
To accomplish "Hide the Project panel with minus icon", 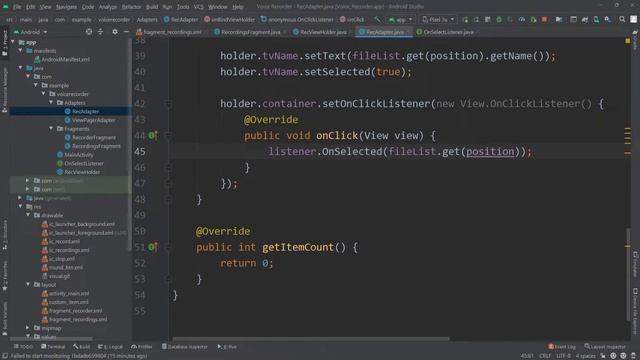I will click(126, 31).
